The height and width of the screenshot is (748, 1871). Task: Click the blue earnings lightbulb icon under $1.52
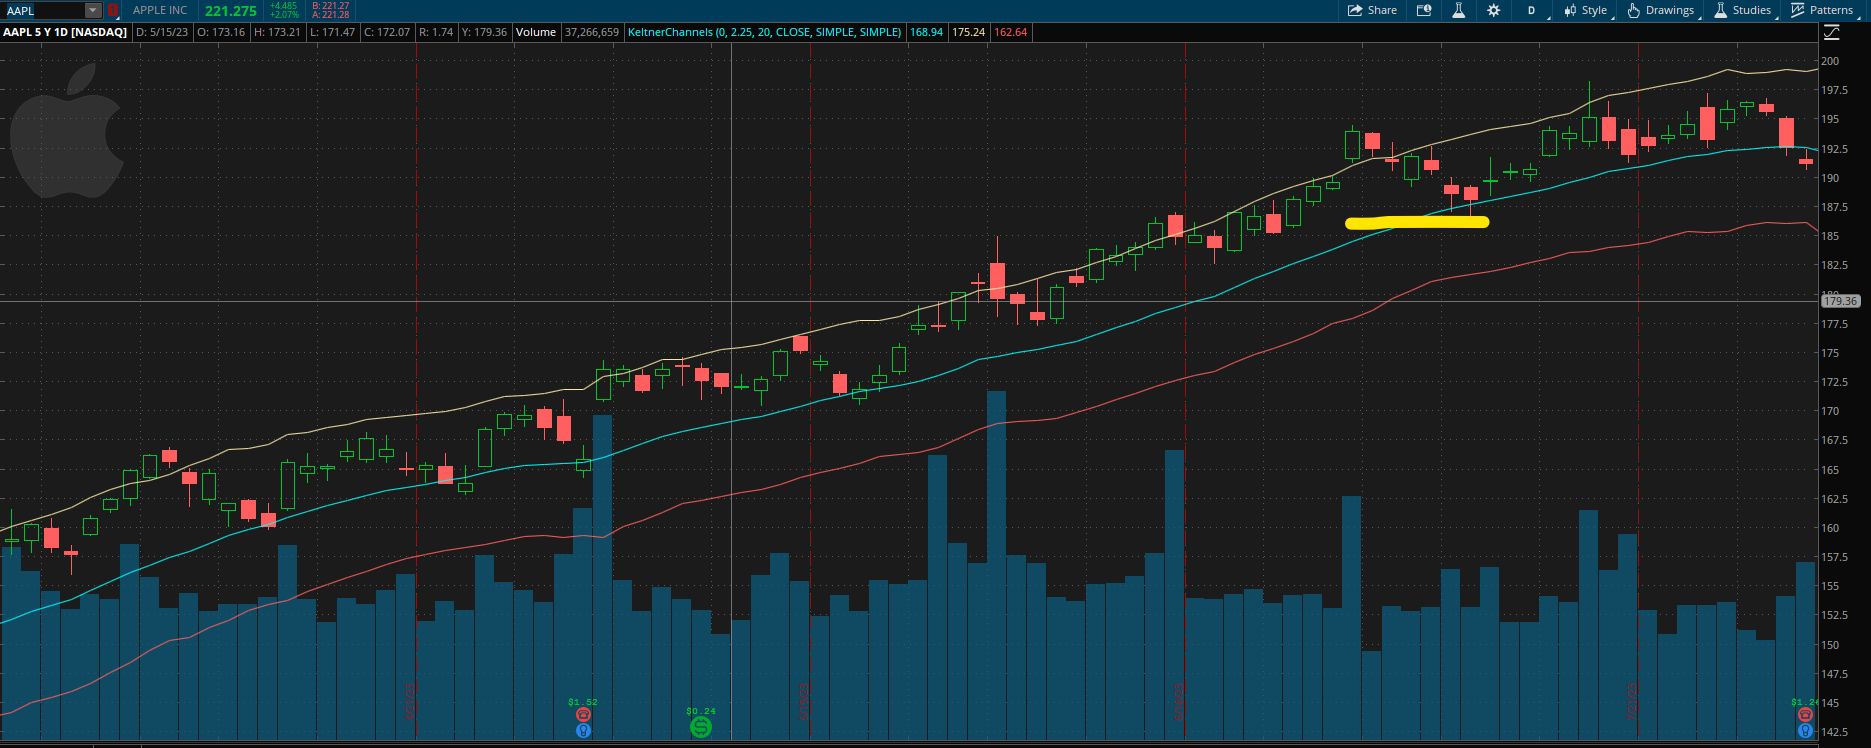[583, 731]
